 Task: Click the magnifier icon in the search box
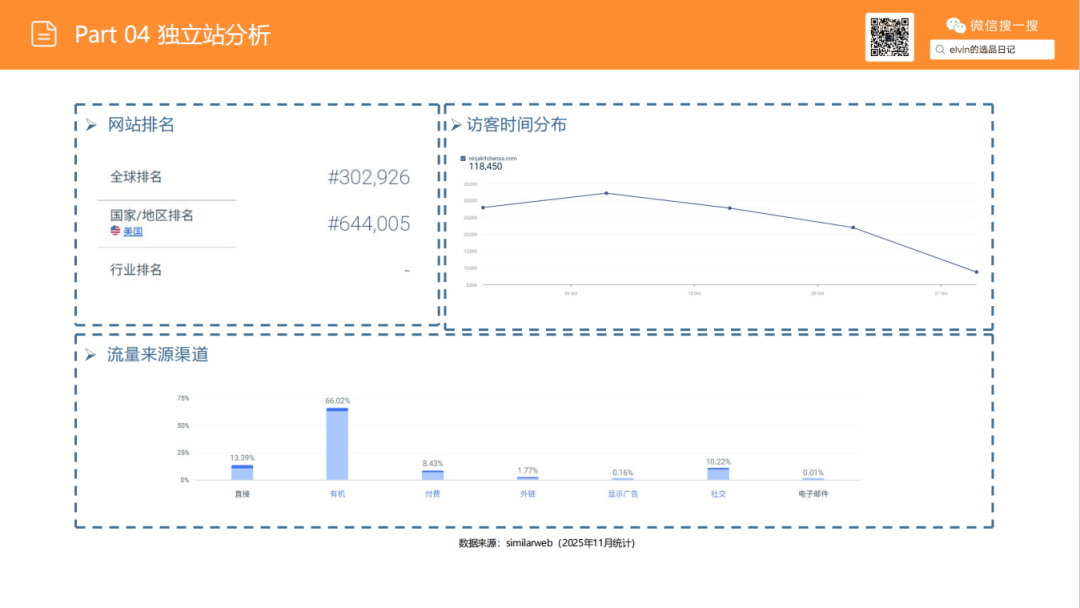(x=939, y=49)
